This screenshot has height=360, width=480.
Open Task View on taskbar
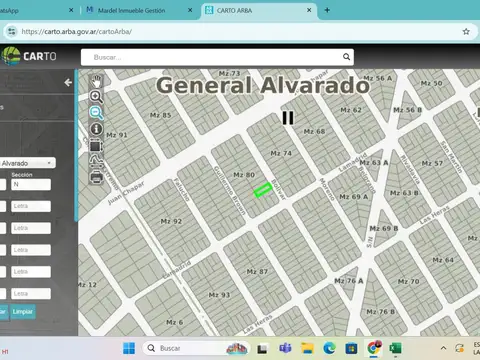(262, 349)
